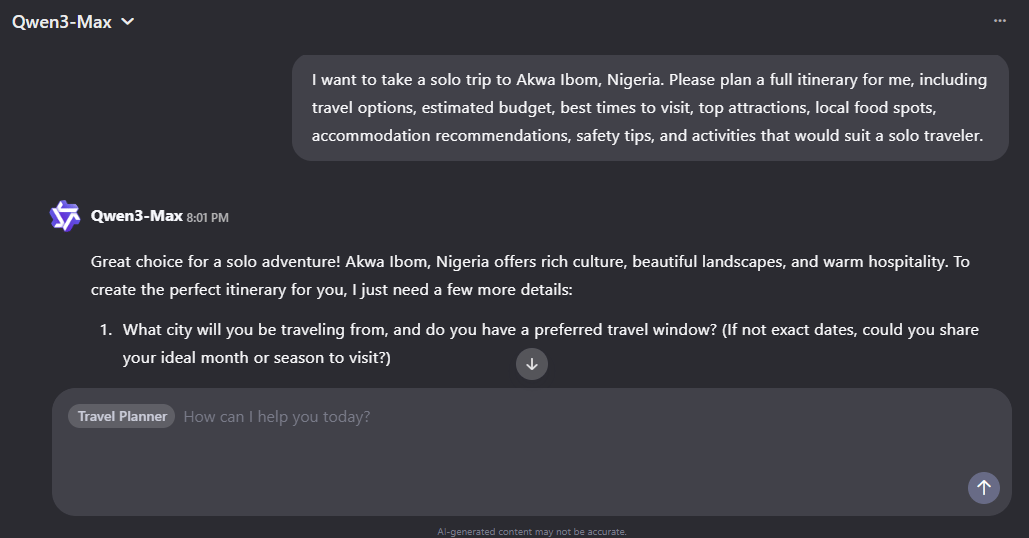Click the scroll-to-bottom down arrow
Viewport: 1029px width, 538px height.
532,364
